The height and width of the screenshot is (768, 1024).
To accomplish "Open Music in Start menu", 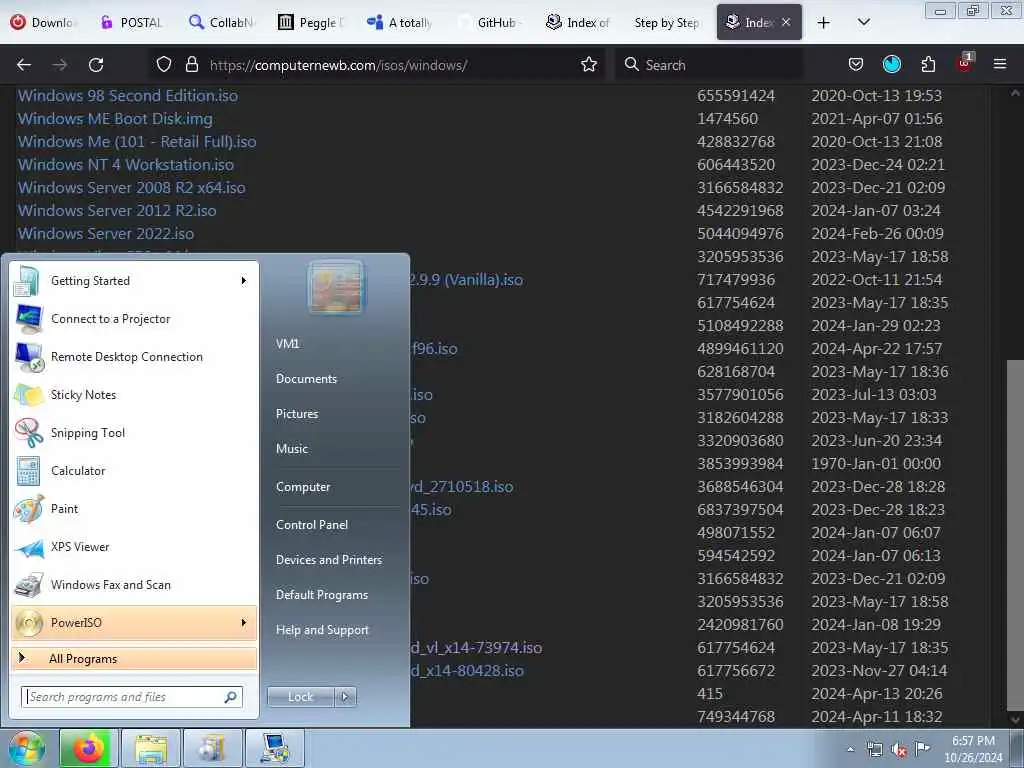I will coord(292,449).
